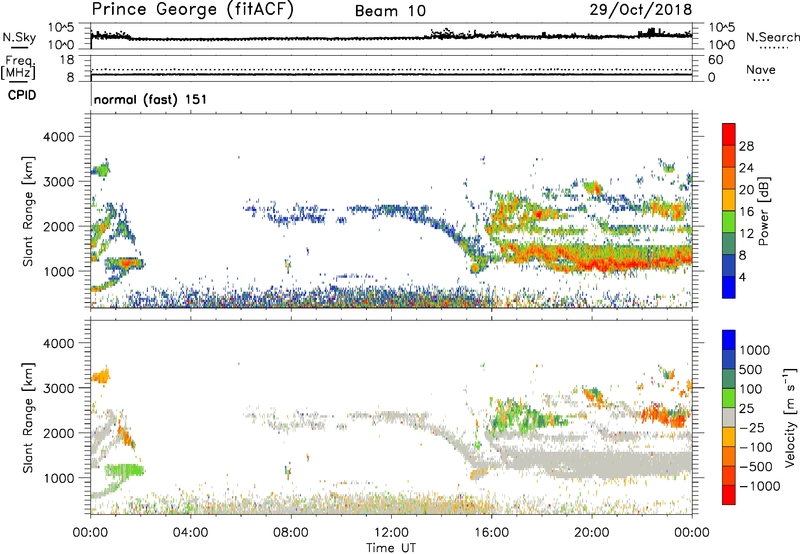Pick the red bottom segment of Velocity colorbar
Screen dimensions: 800x554
tap(729, 495)
